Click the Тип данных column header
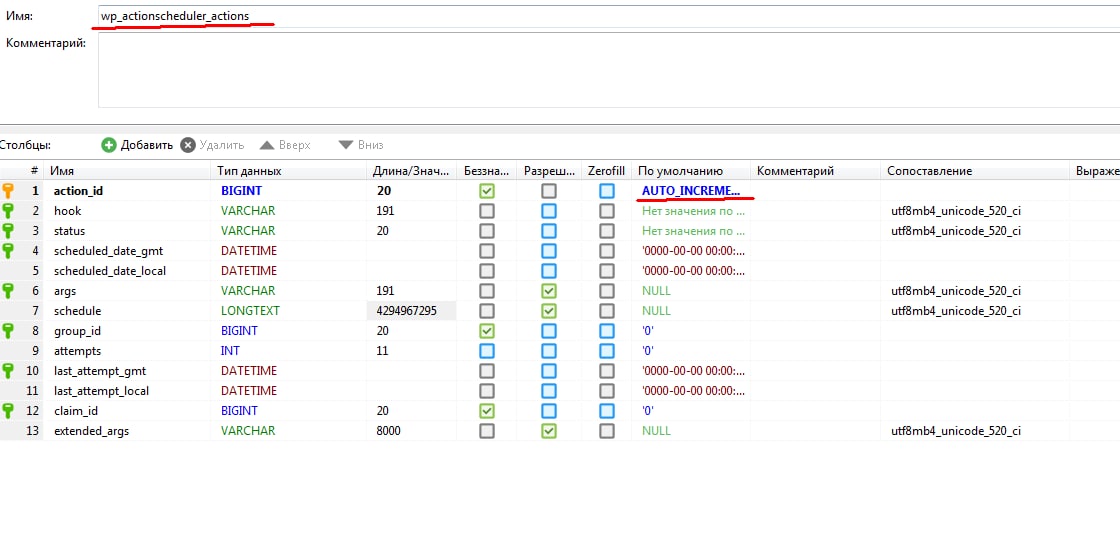The width and height of the screenshot is (1120, 536). click(289, 171)
